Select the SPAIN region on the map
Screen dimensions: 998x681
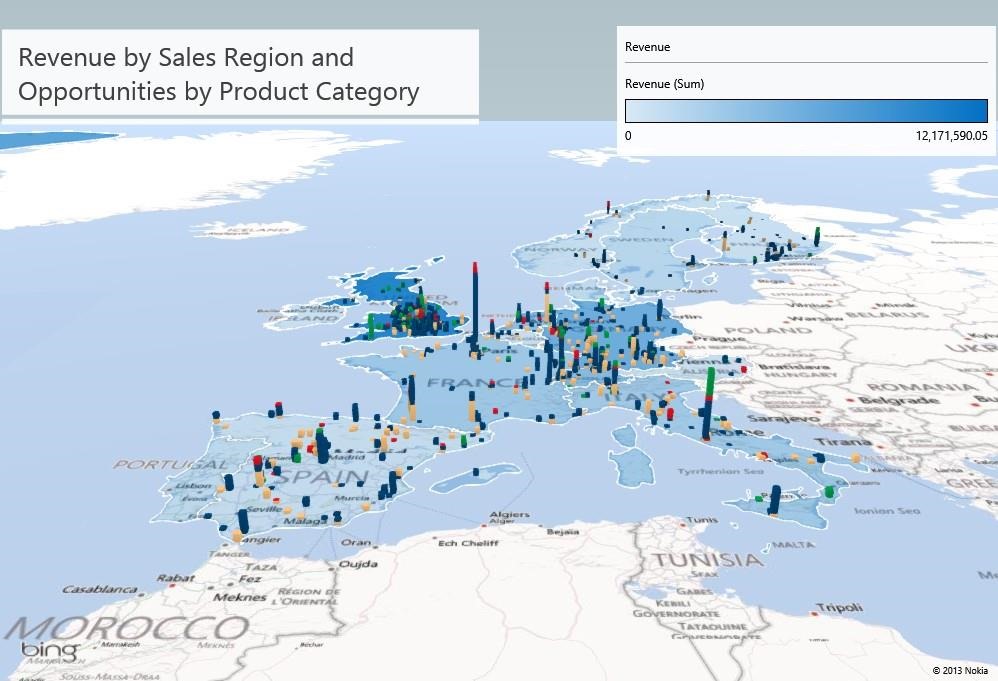point(311,479)
